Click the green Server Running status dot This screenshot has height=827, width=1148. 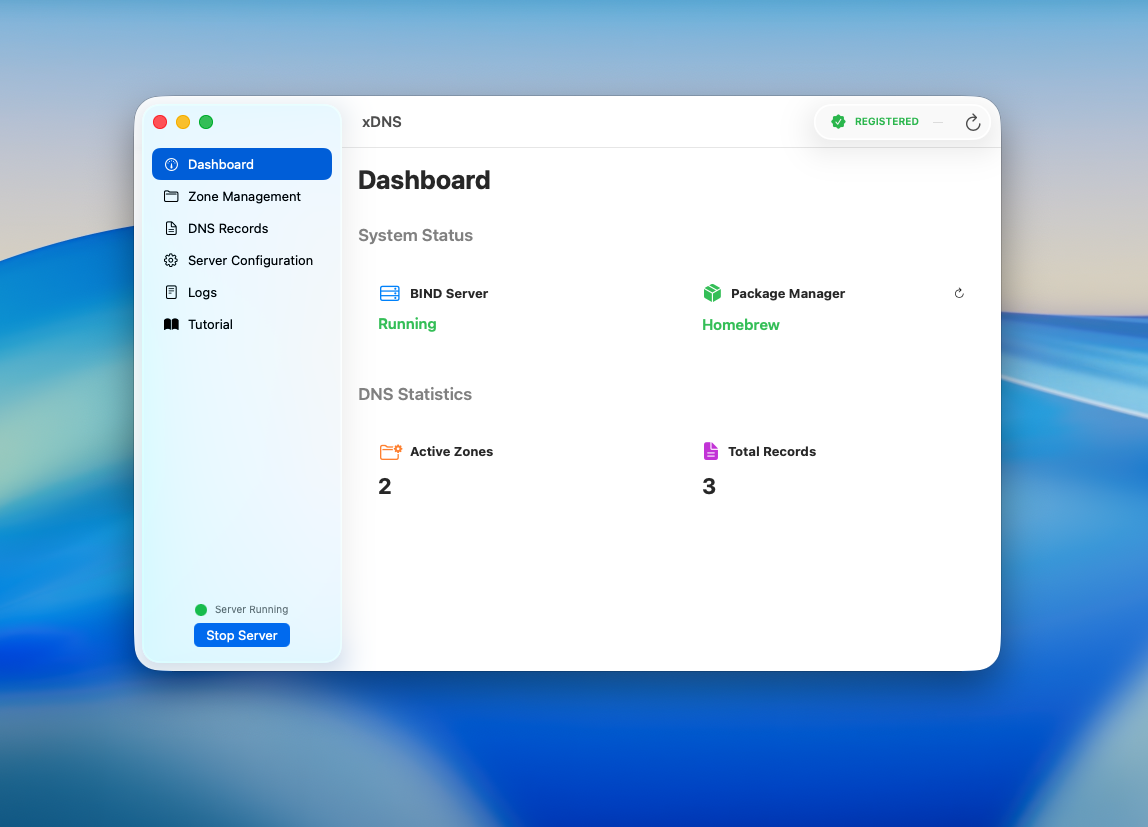201,610
